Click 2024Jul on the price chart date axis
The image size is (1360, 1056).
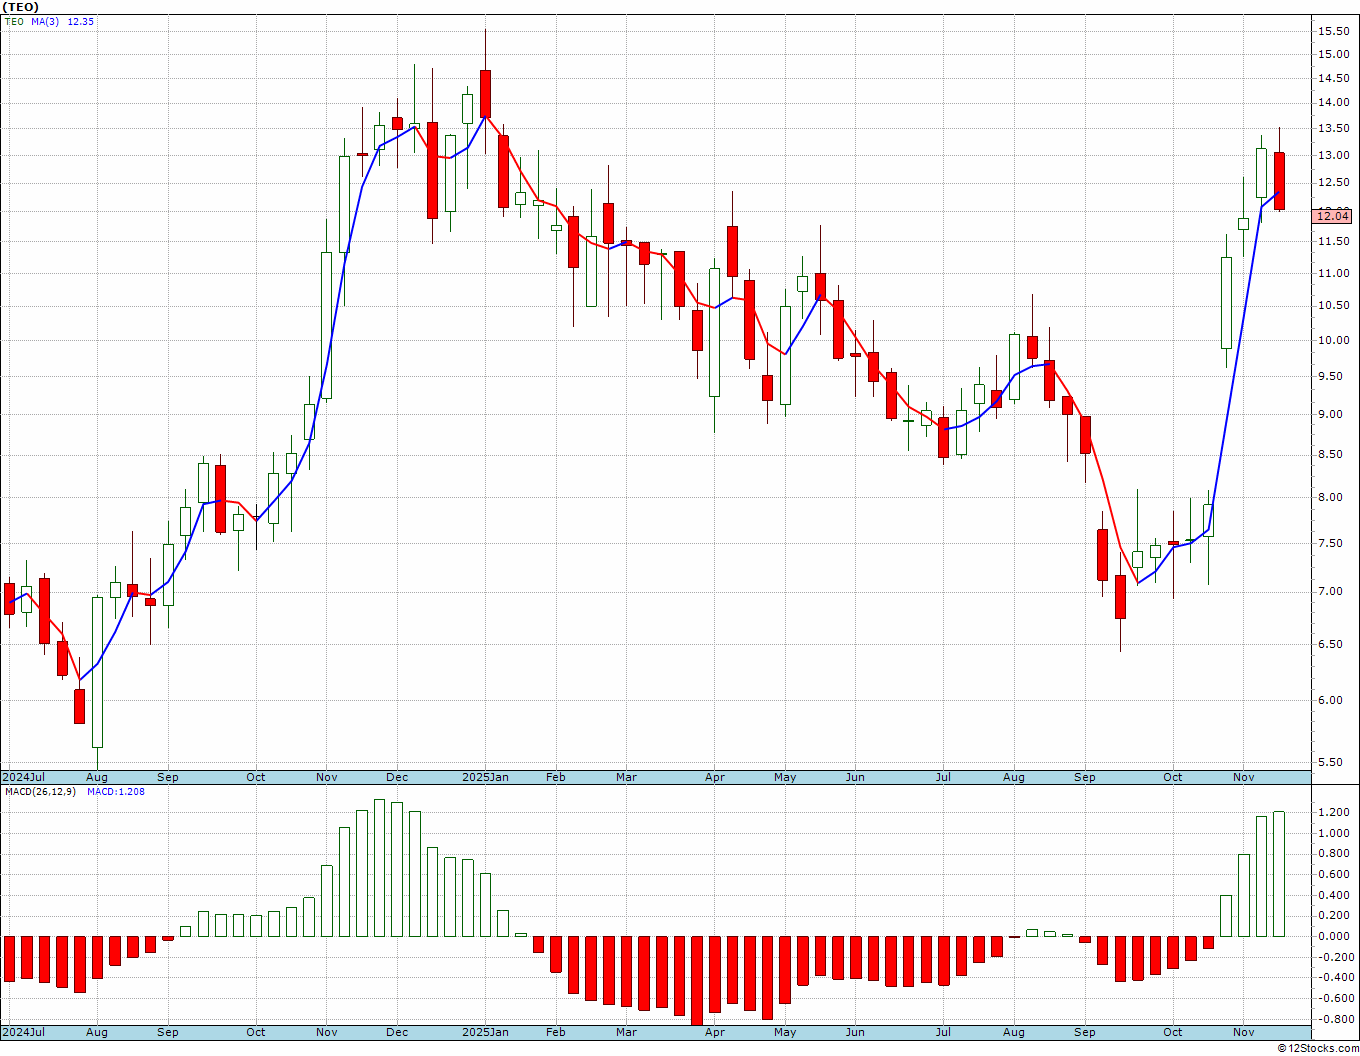(24, 777)
